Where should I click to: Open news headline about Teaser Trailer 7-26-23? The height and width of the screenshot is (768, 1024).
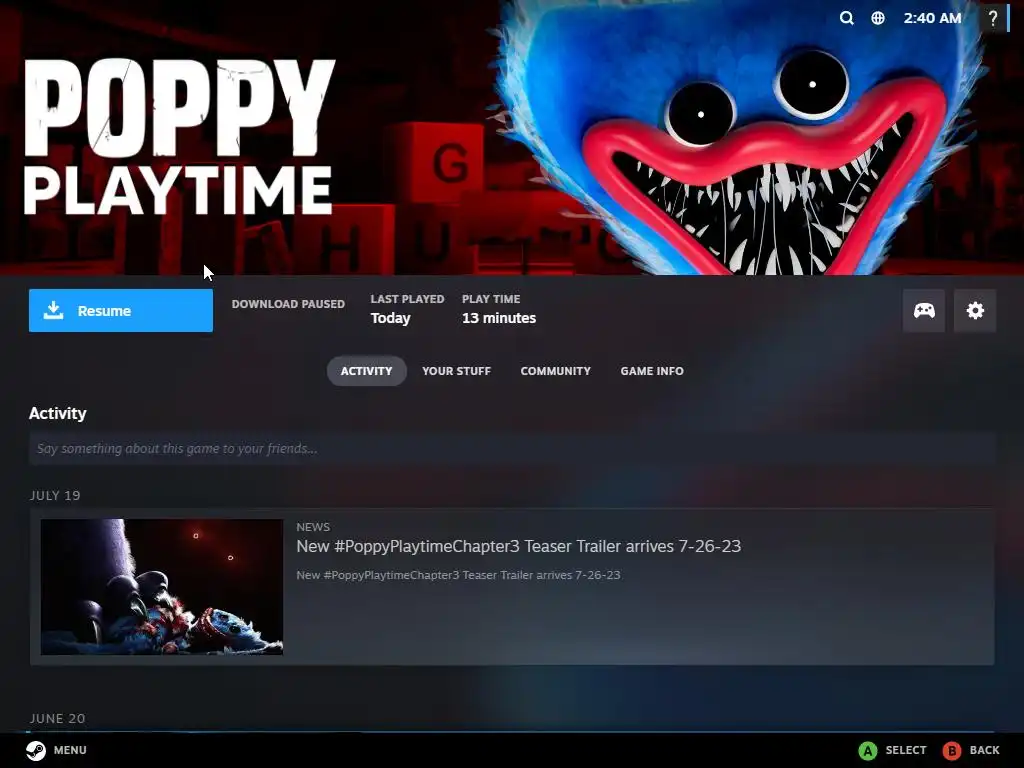(519, 546)
